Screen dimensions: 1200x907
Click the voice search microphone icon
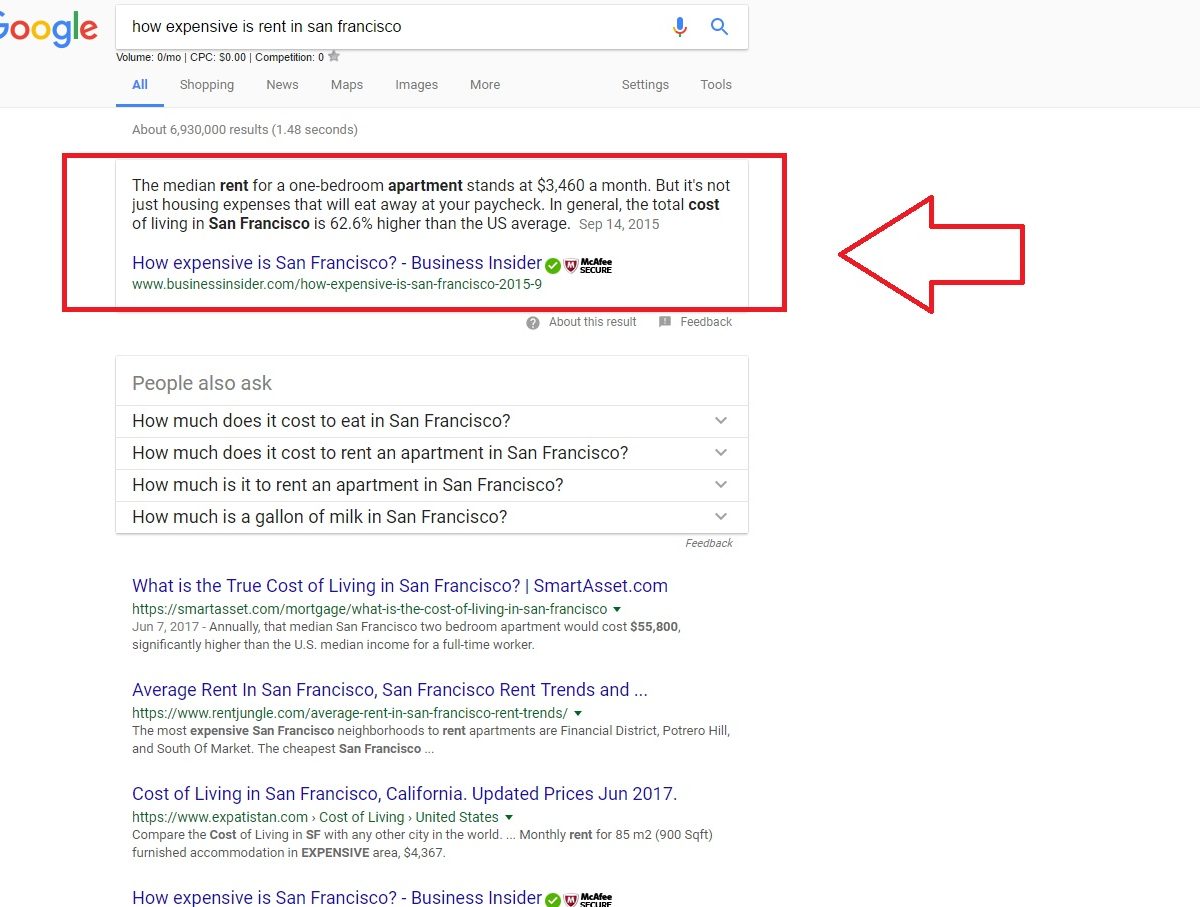click(680, 27)
